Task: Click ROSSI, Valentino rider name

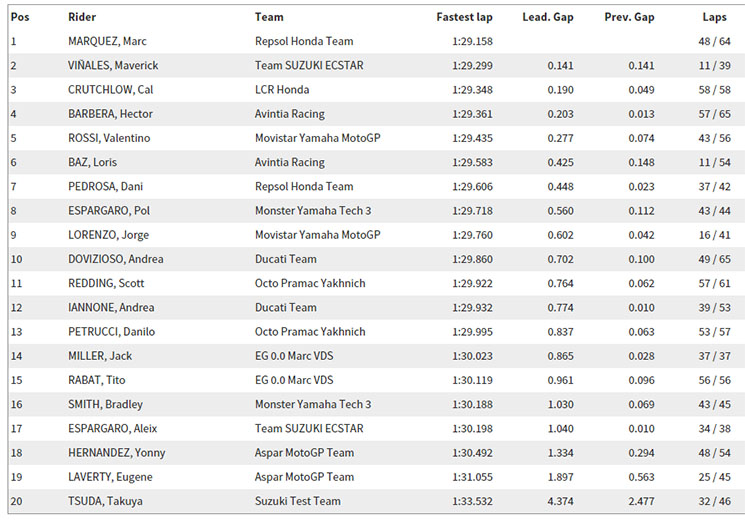Action: tap(109, 138)
